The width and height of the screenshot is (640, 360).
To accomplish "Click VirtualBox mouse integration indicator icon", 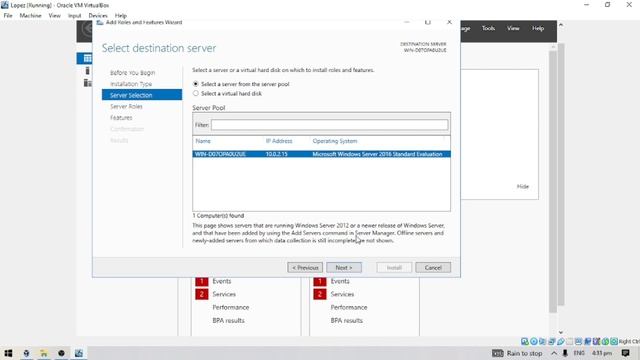I will pyautogui.click(x=605, y=342).
